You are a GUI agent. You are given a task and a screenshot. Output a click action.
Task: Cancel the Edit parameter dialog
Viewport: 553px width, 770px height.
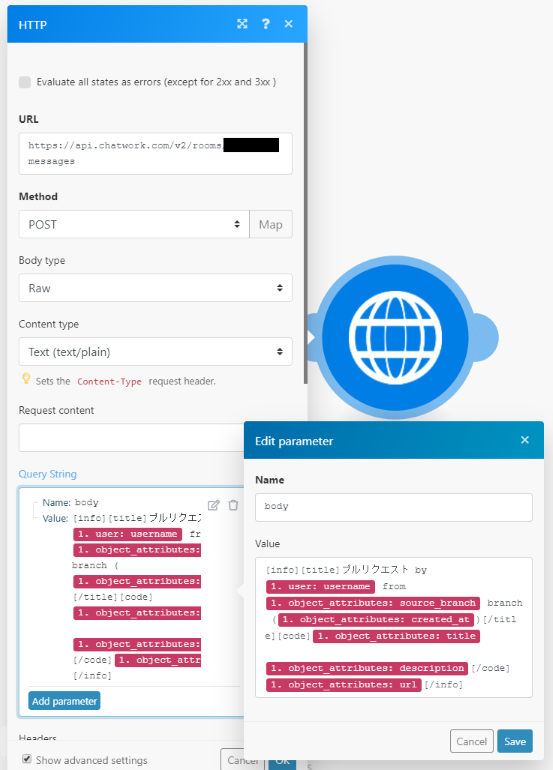(471, 741)
